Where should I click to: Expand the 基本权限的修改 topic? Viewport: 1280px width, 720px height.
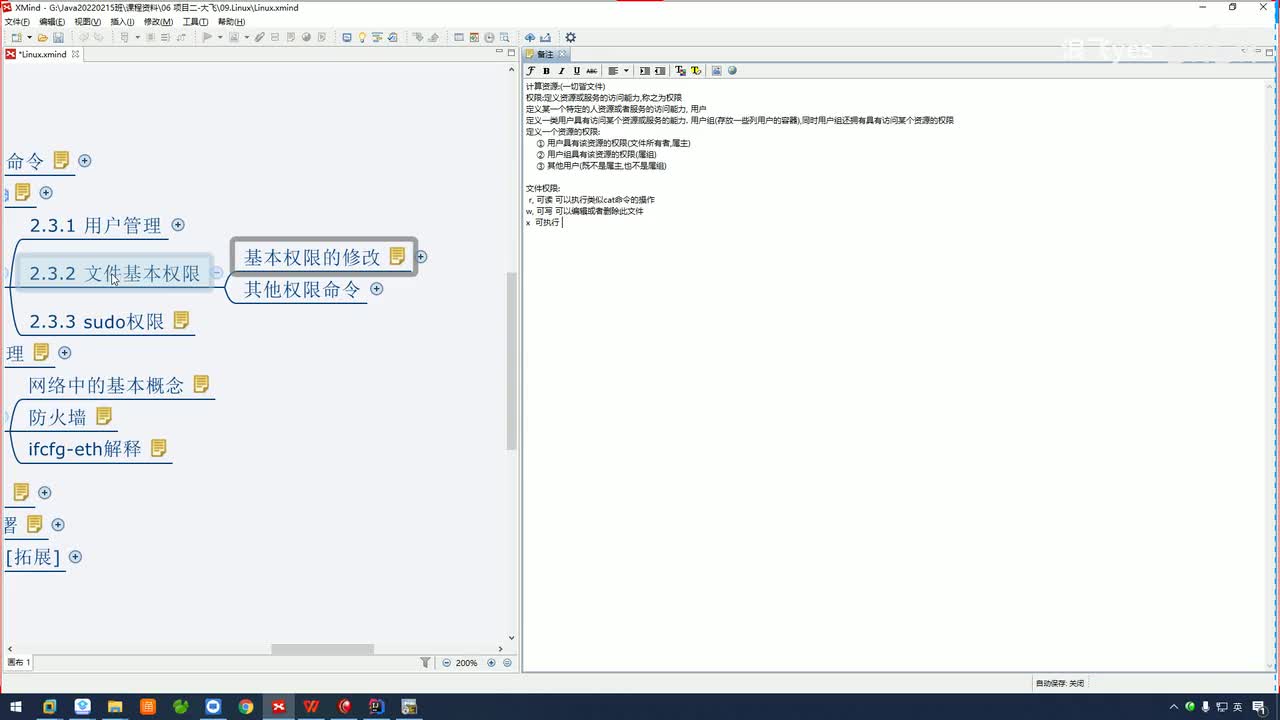pyautogui.click(x=421, y=257)
